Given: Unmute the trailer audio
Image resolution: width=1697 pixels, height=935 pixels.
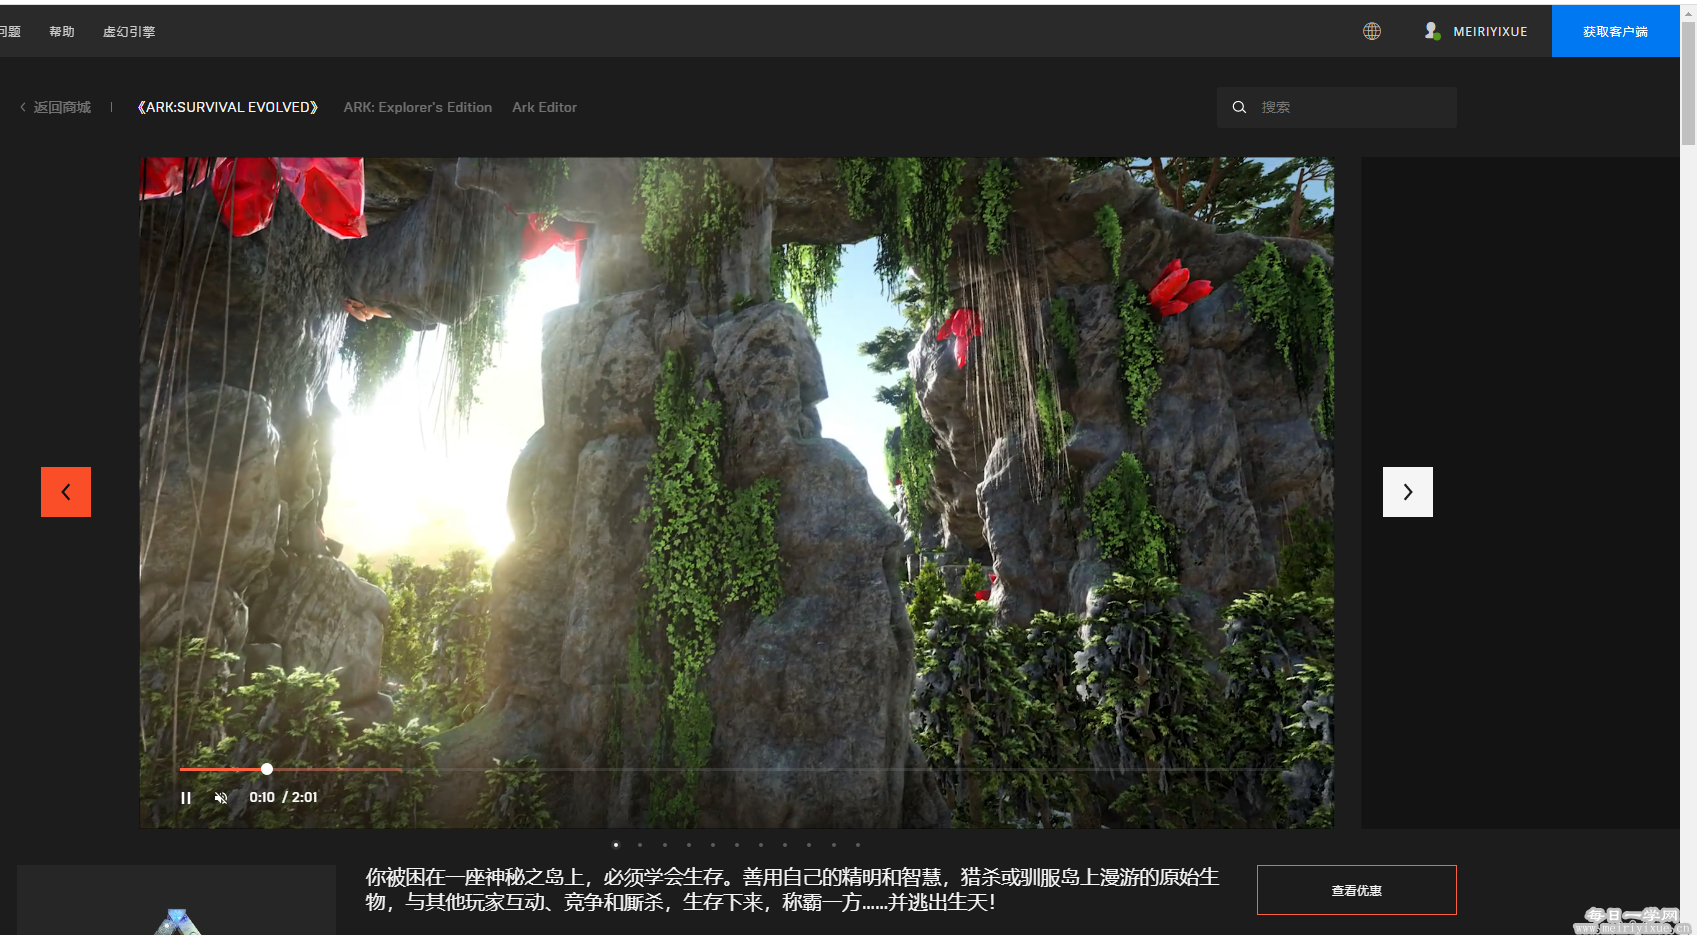Looking at the screenshot, I should click(221, 798).
